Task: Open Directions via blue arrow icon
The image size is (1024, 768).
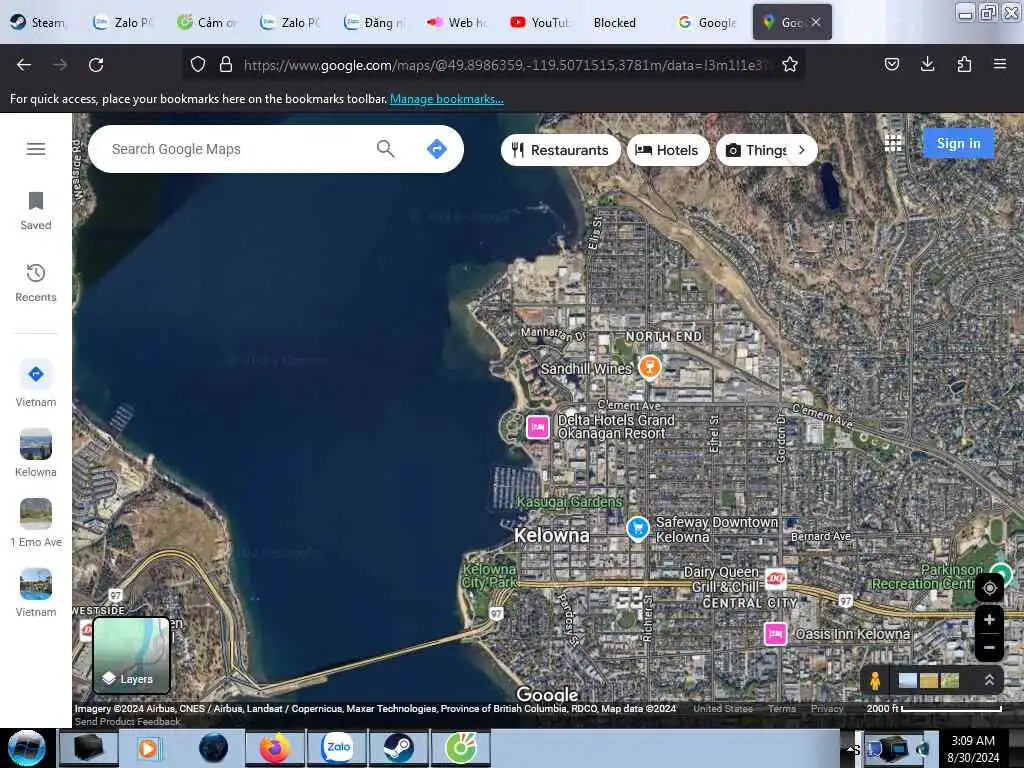Action: (436, 149)
